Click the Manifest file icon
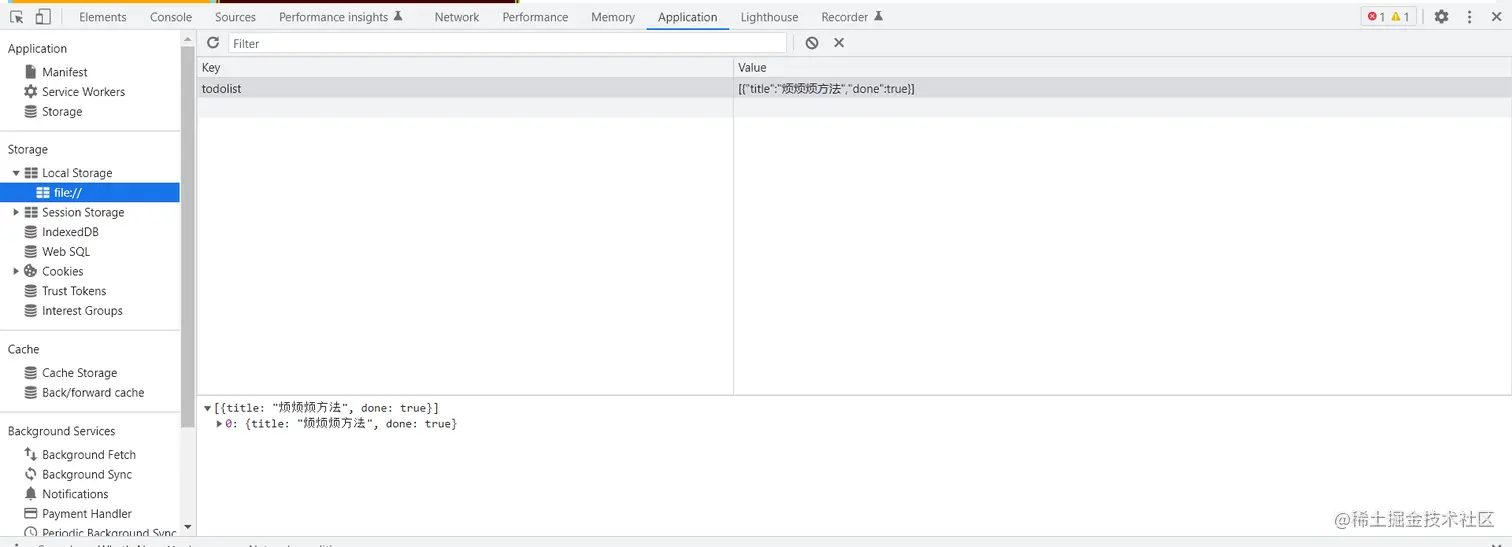Viewport: 1512px width, 547px height. (31, 72)
